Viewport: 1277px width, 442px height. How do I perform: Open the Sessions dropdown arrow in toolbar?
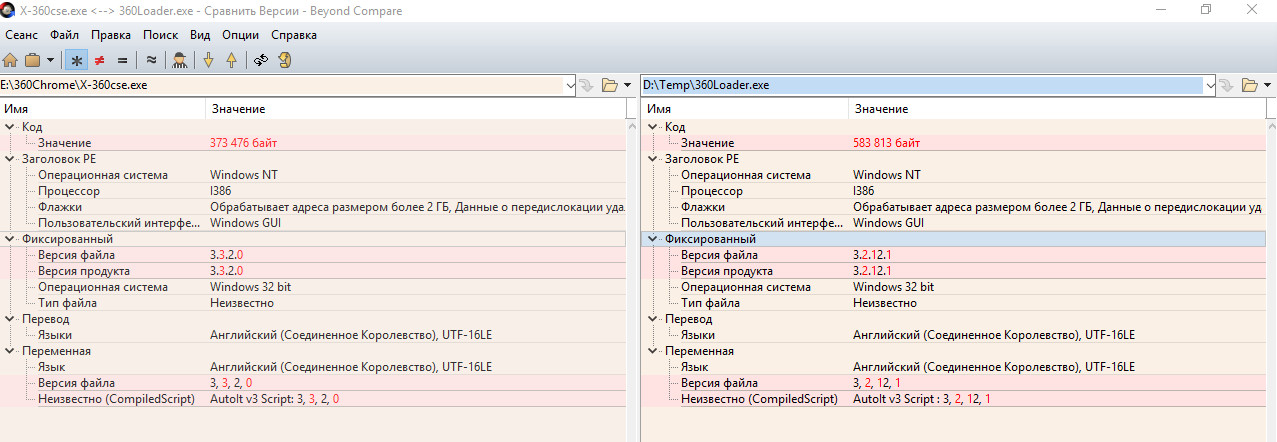pyautogui.click(x=50, y=60)
